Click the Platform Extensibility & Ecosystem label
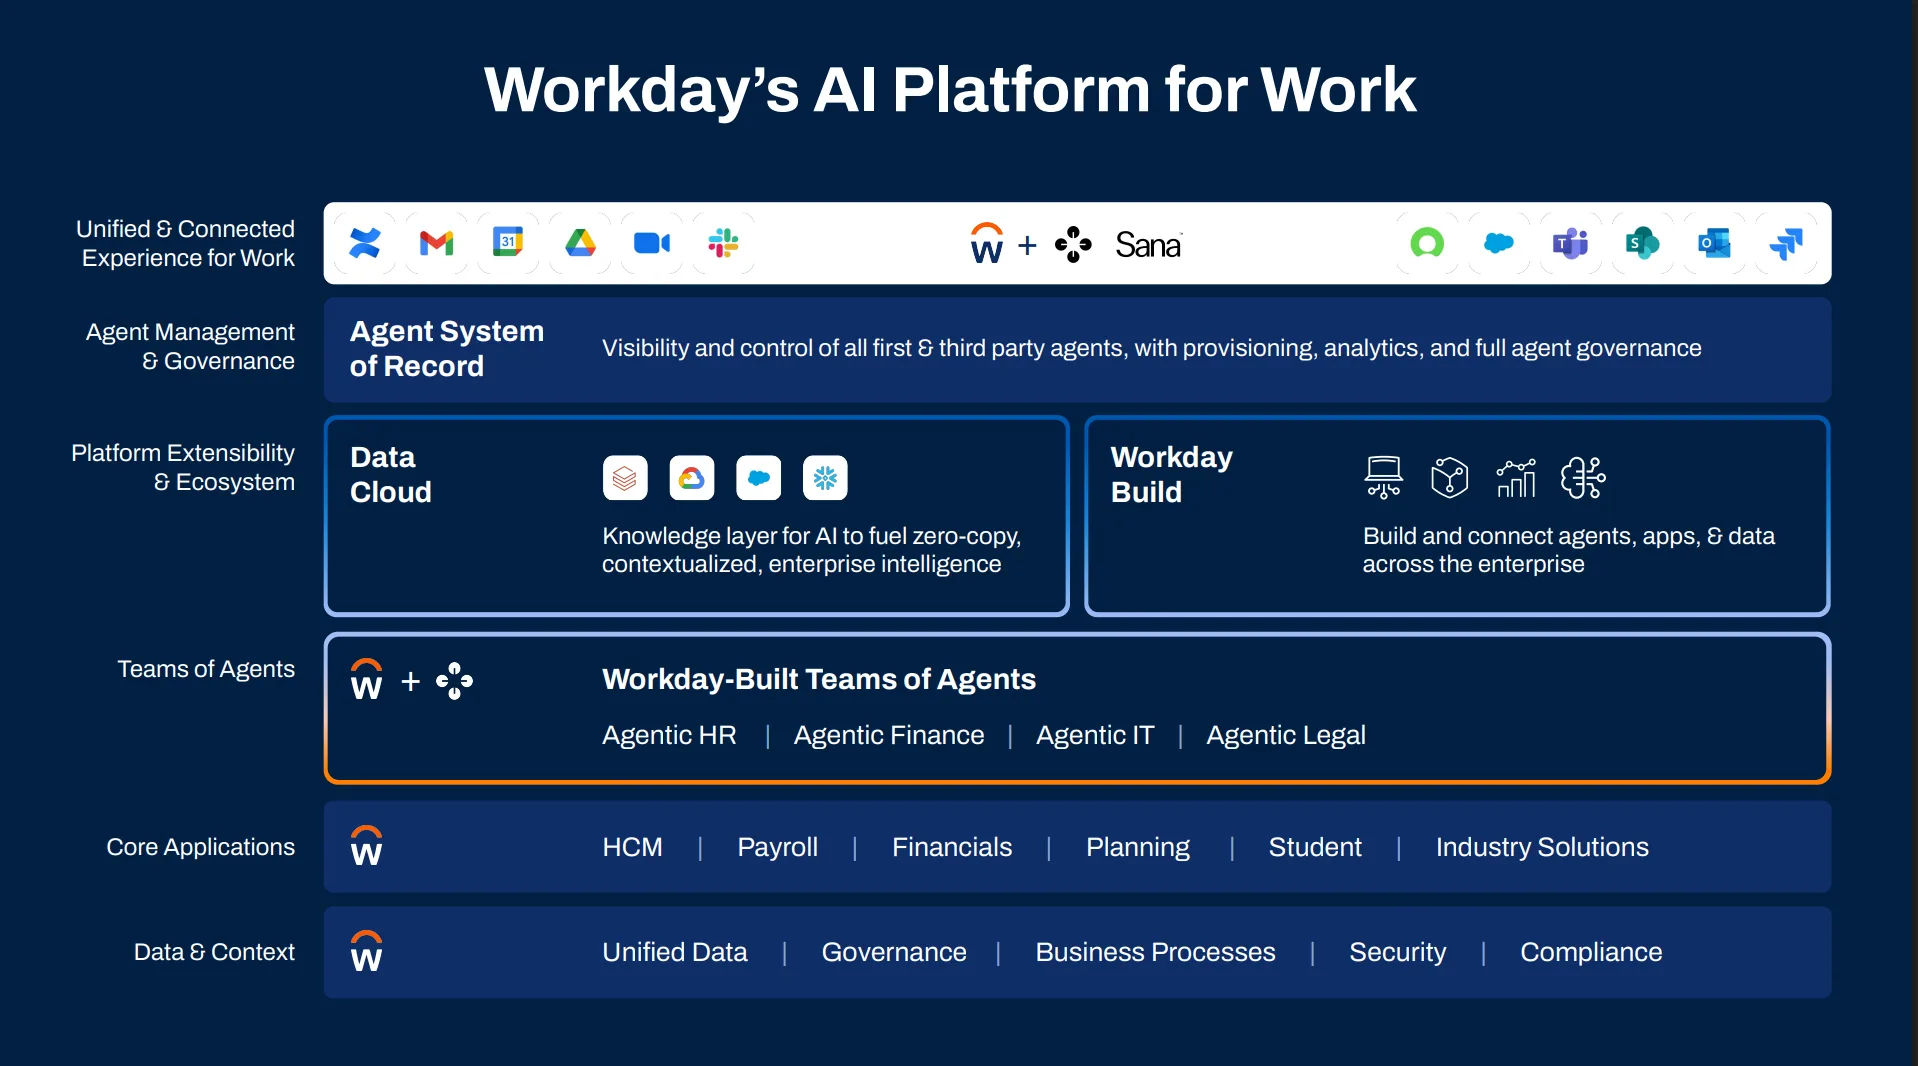Screen dimensions: 1918x1066 183,467
